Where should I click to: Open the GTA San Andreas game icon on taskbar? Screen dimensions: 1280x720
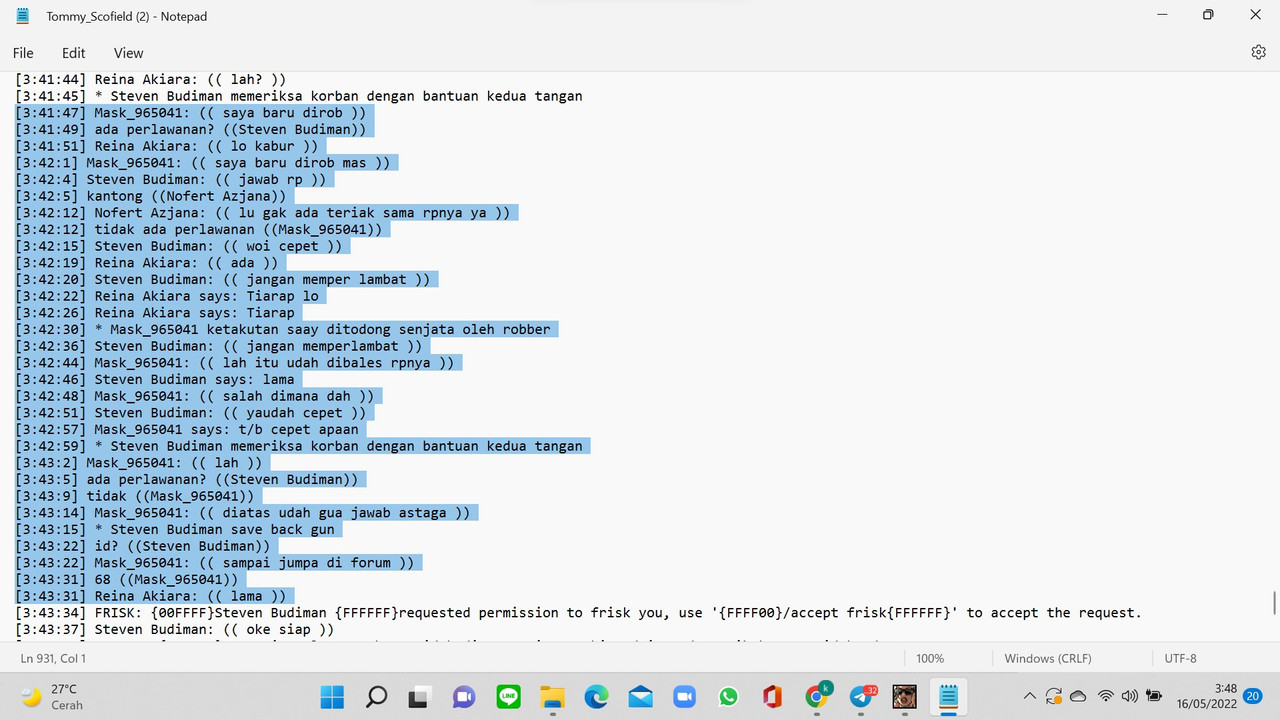coord(905,696)
